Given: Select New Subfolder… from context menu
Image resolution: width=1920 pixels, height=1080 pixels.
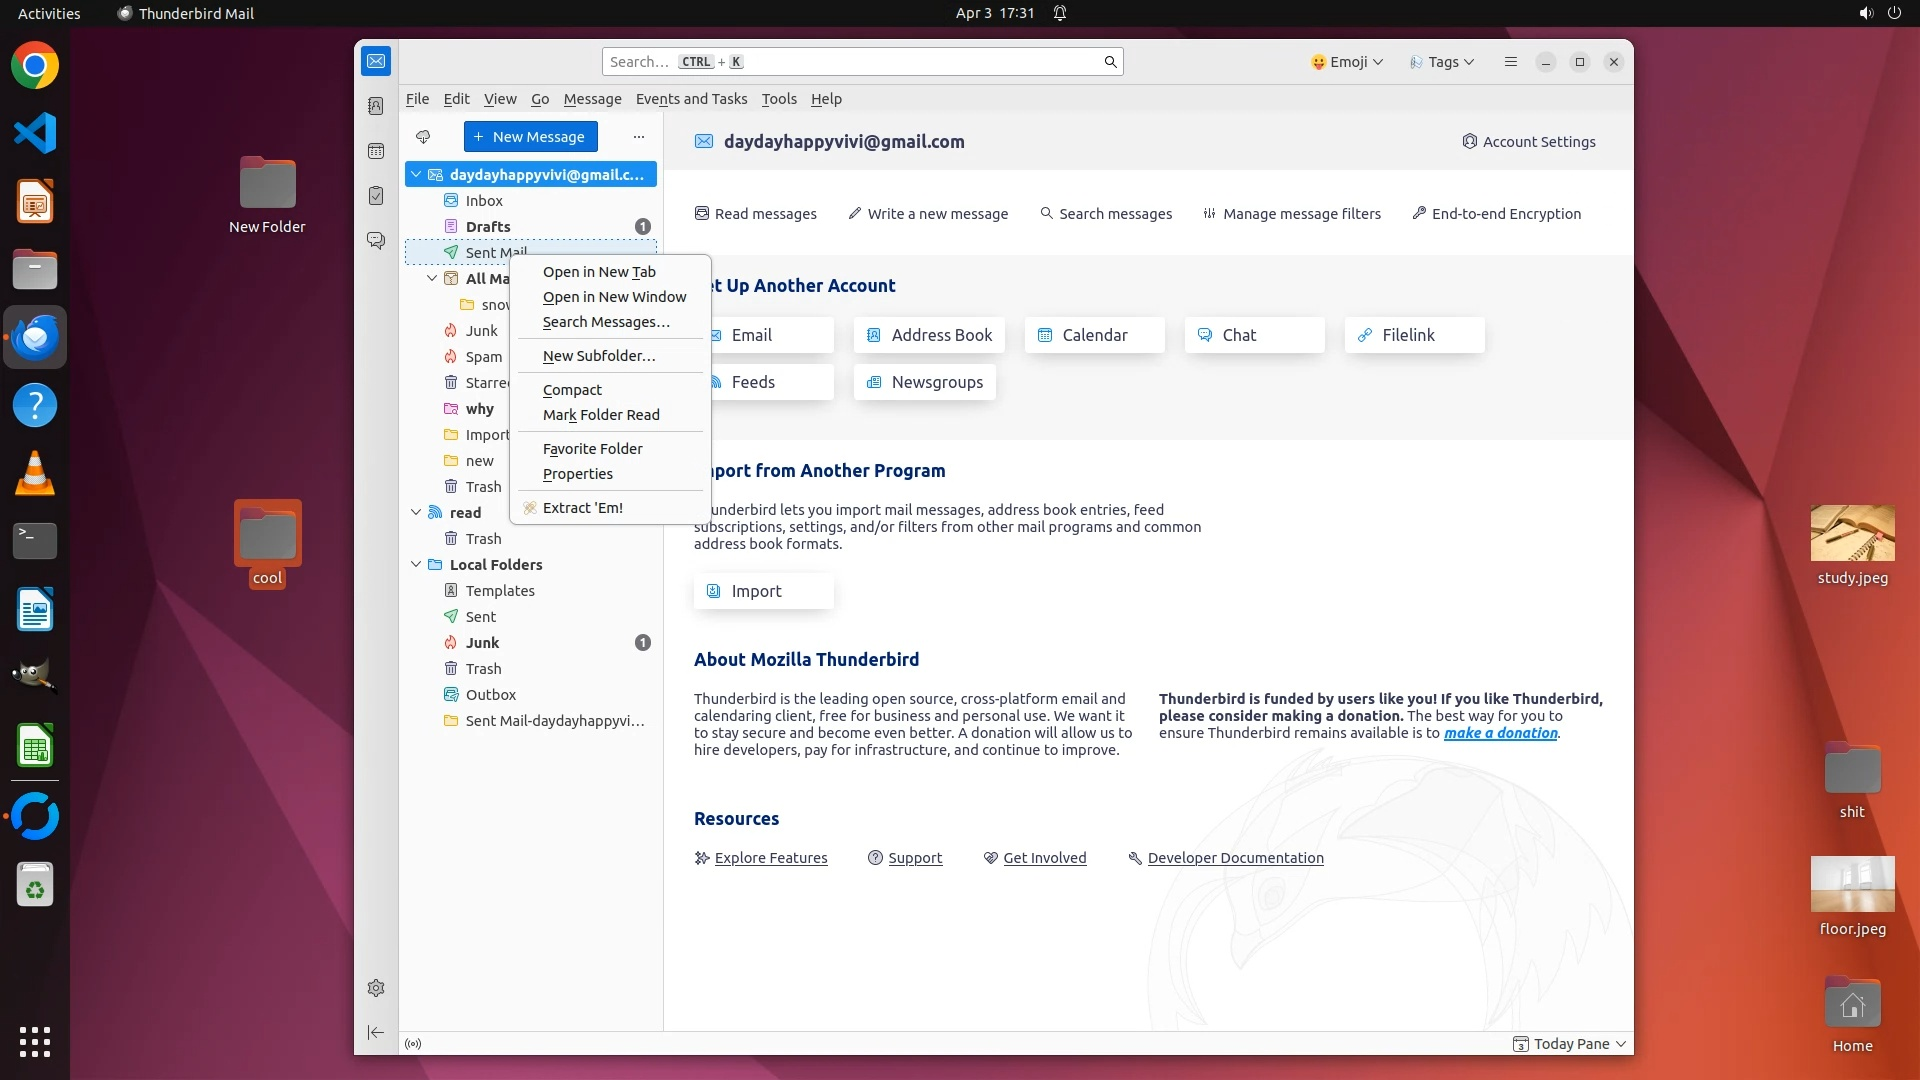Looking at the screenshot, I should 599,356.
